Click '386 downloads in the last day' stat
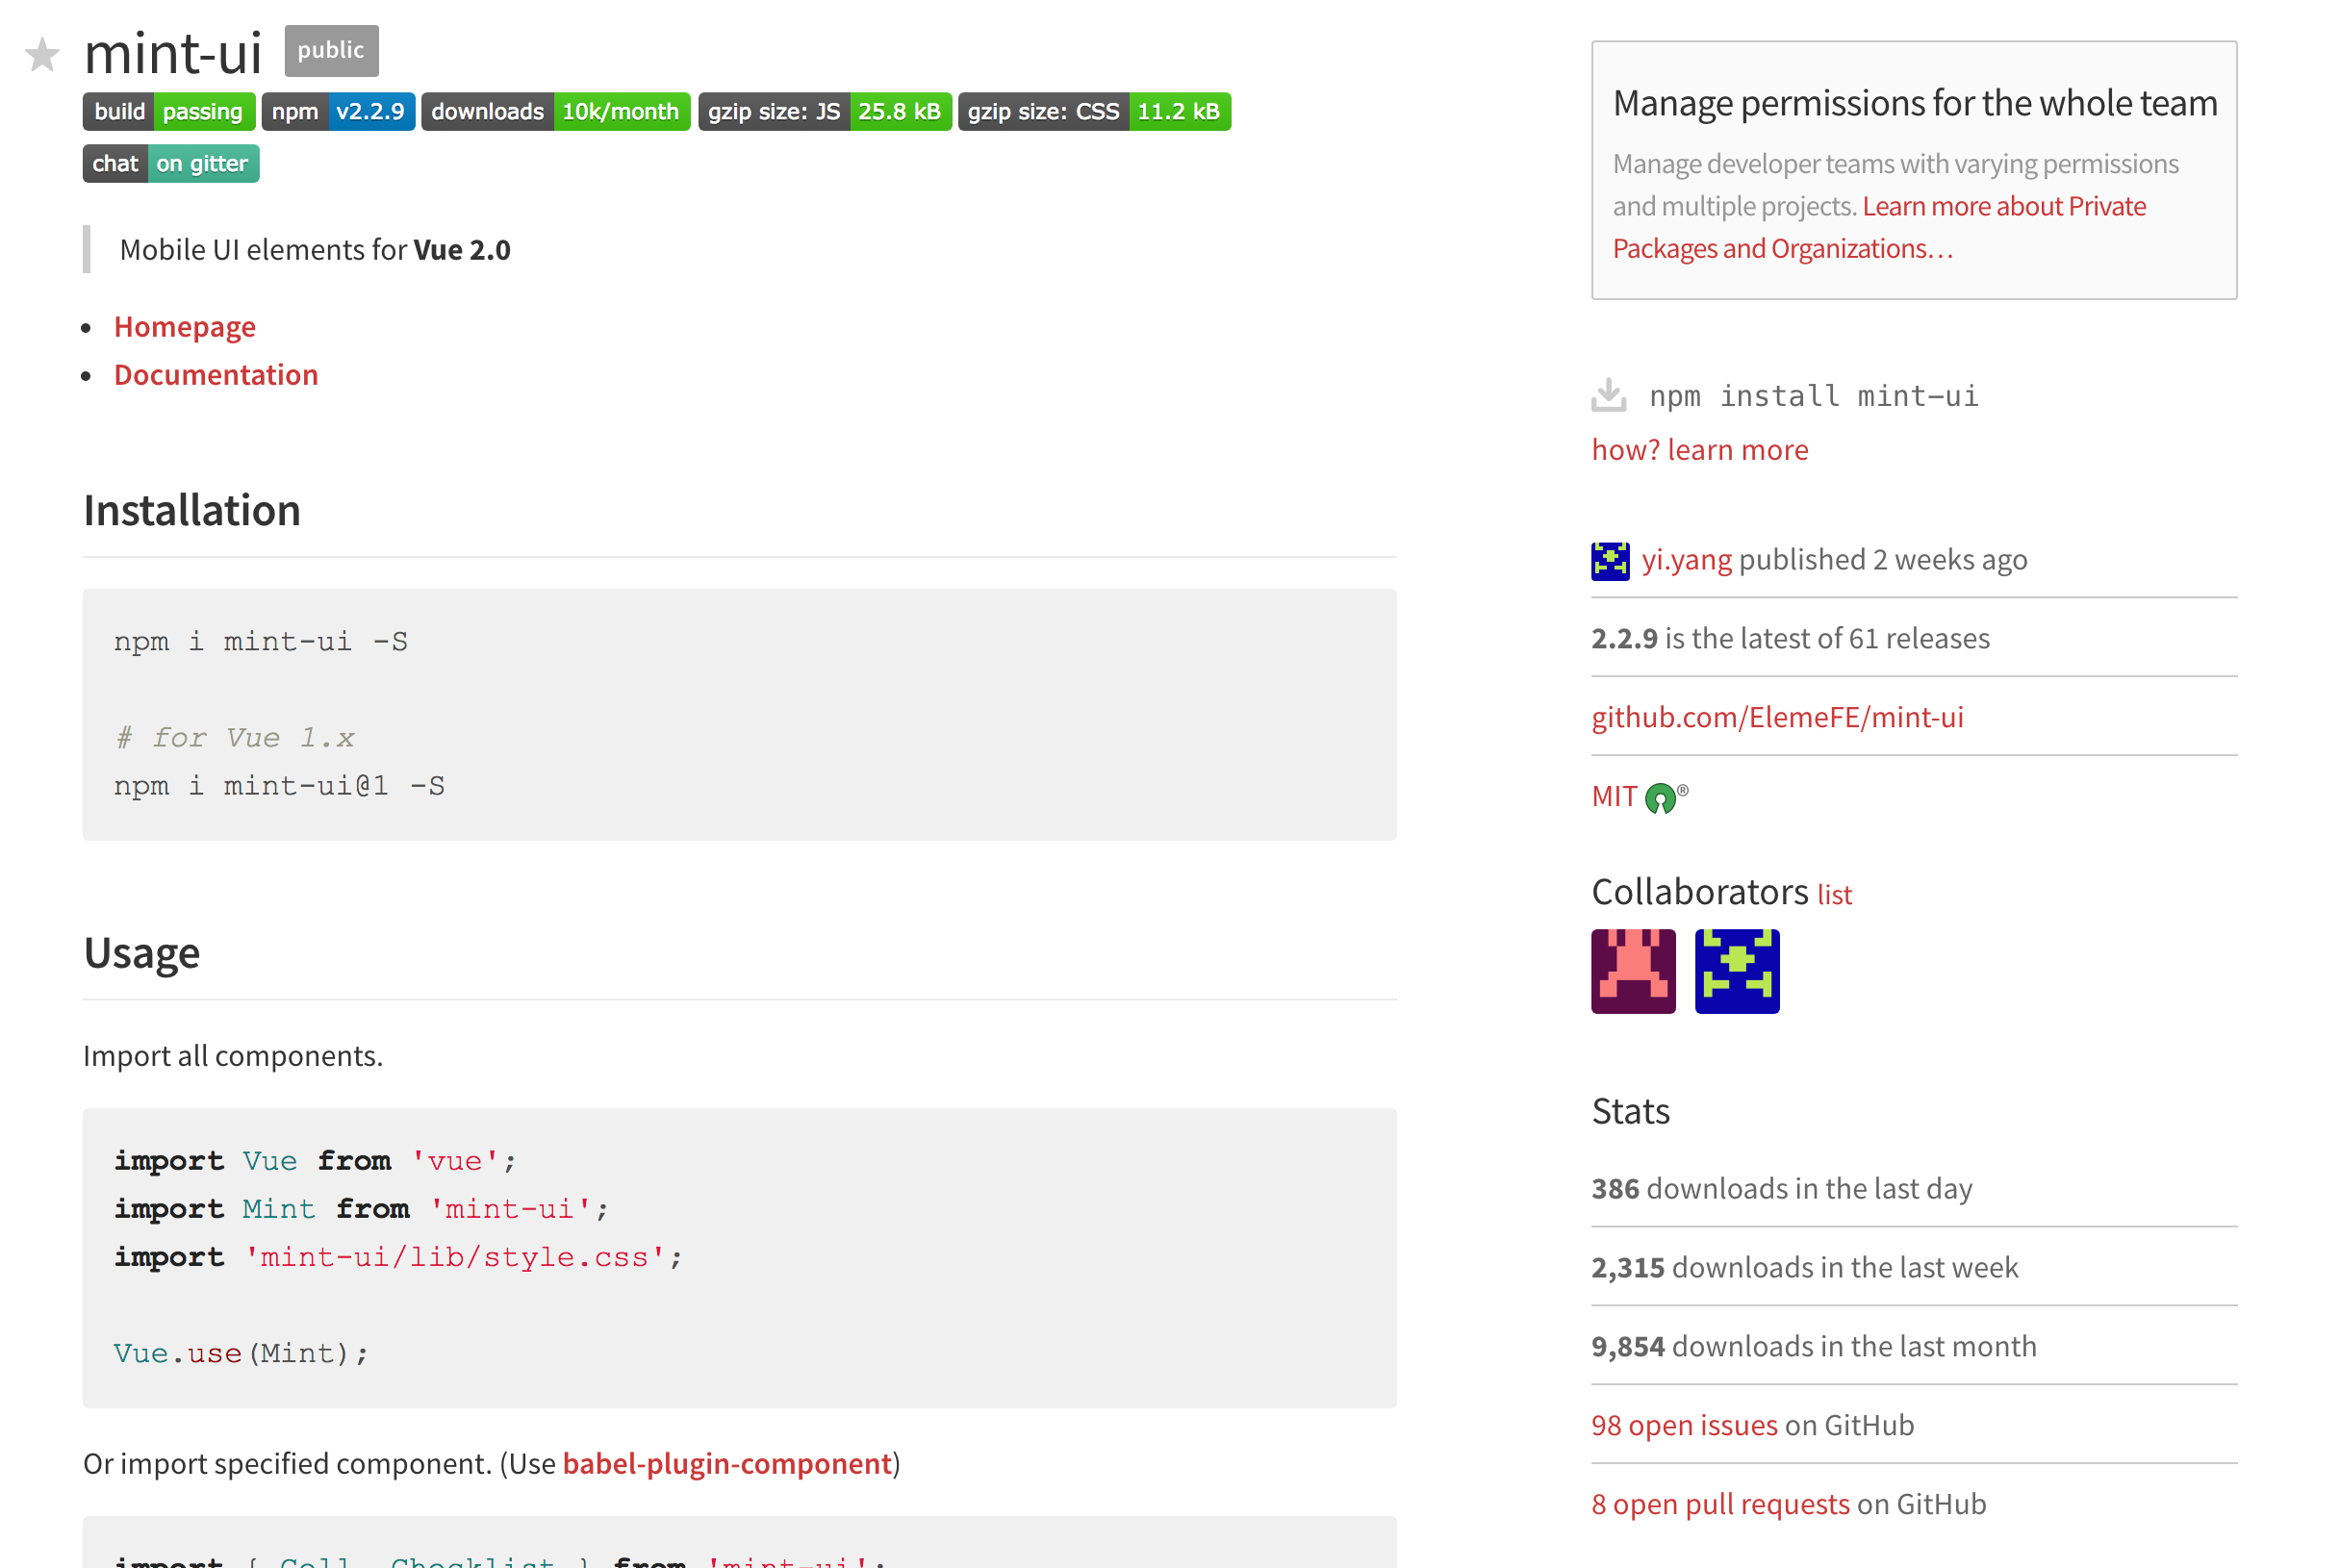 (x=1782, y=1188)
